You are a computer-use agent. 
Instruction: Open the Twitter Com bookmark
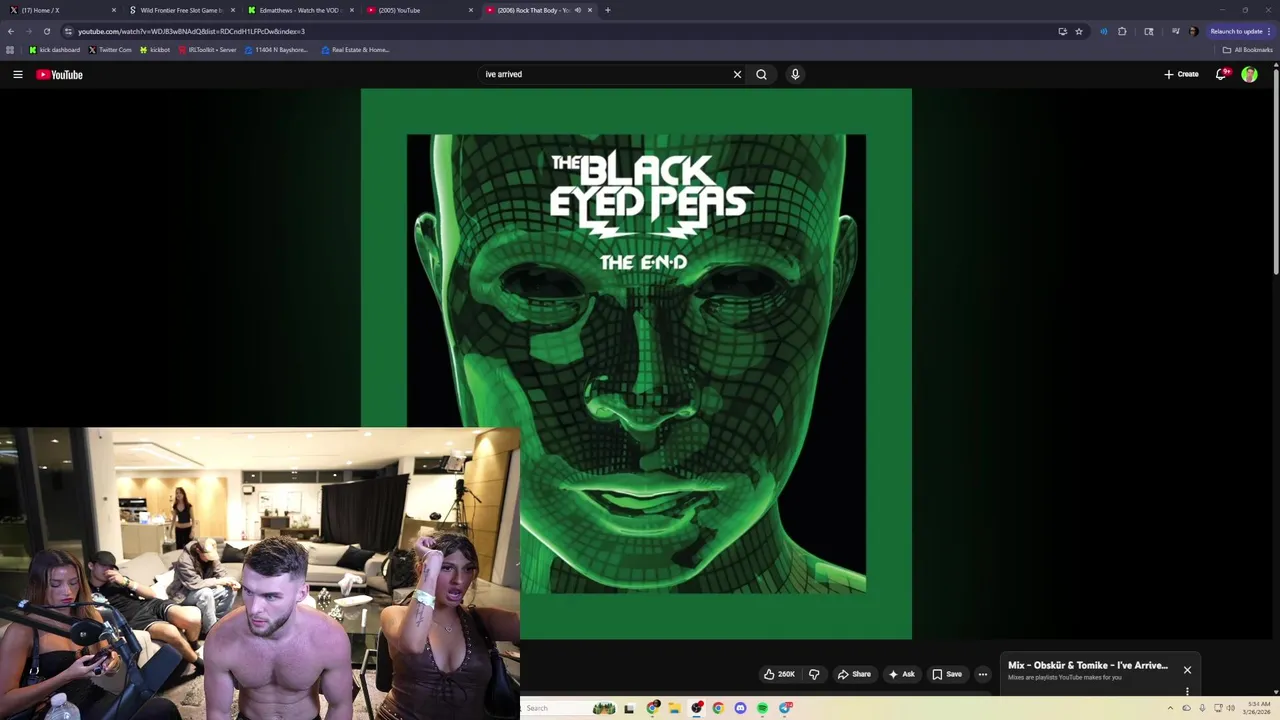tap(109, 49)
